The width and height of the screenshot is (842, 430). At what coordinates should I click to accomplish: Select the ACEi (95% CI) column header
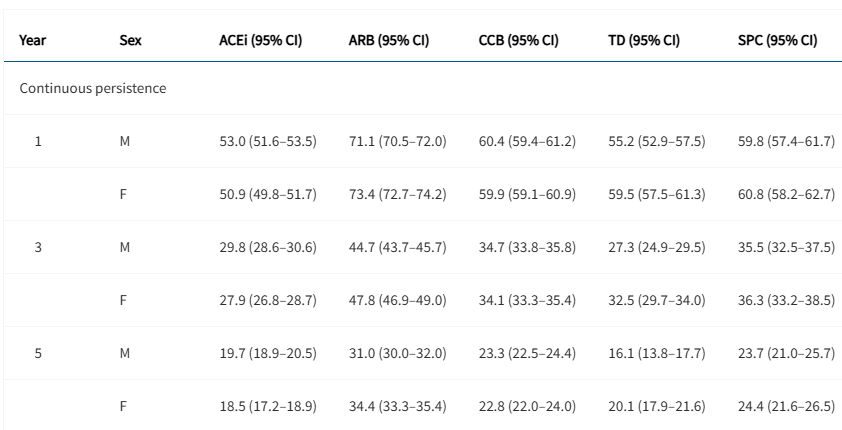pyautogui.click(x=260, y=41)
